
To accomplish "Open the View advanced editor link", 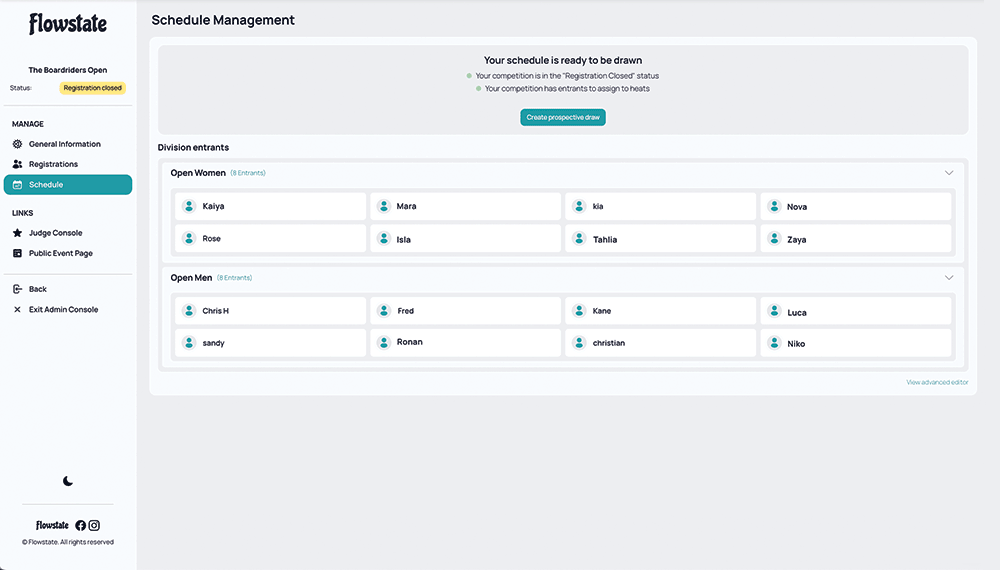I will pos(937,382).
